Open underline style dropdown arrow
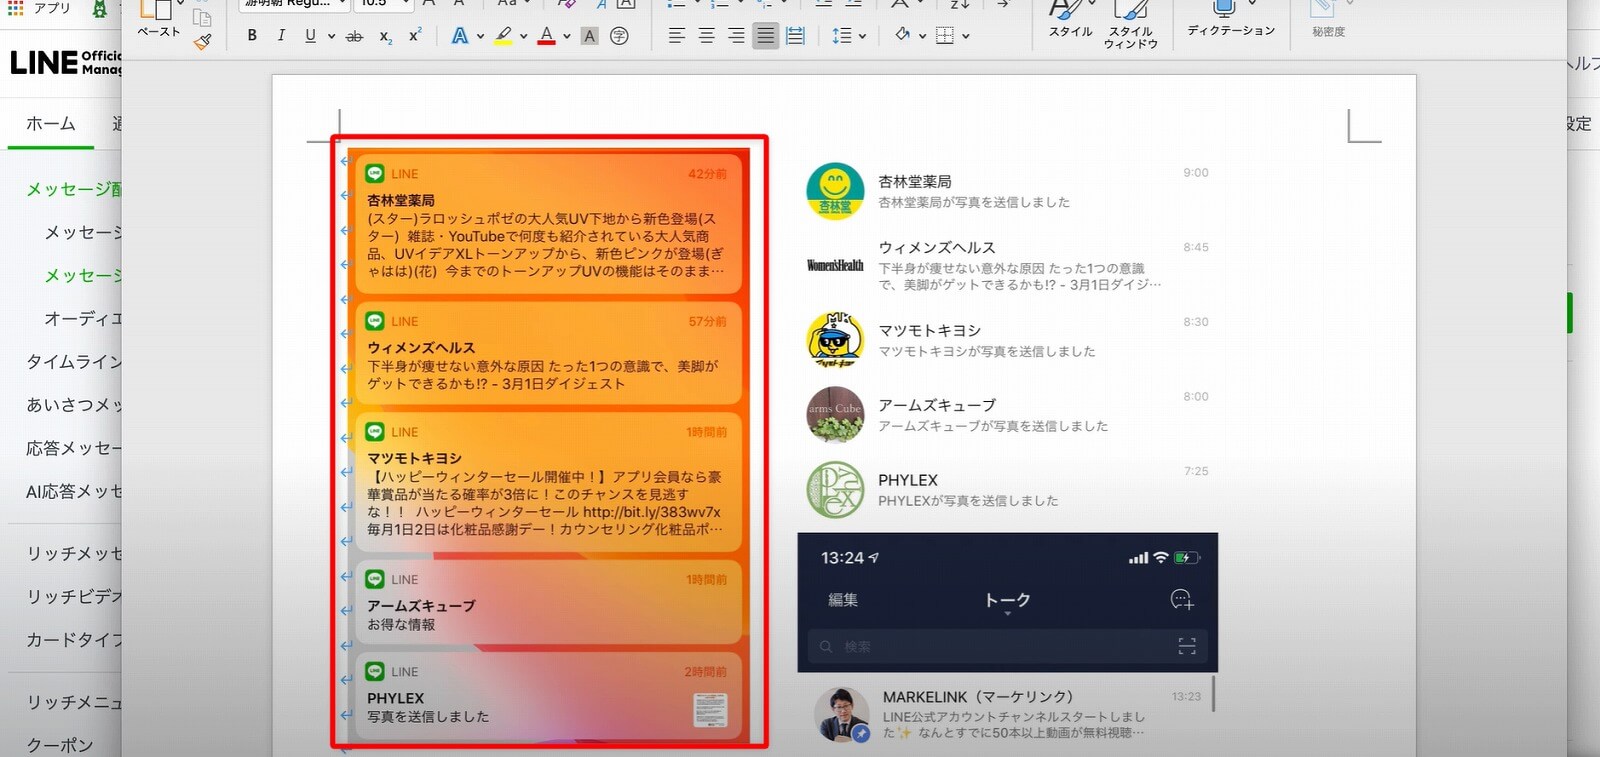 pyautogui.click(x=331, y=36)
